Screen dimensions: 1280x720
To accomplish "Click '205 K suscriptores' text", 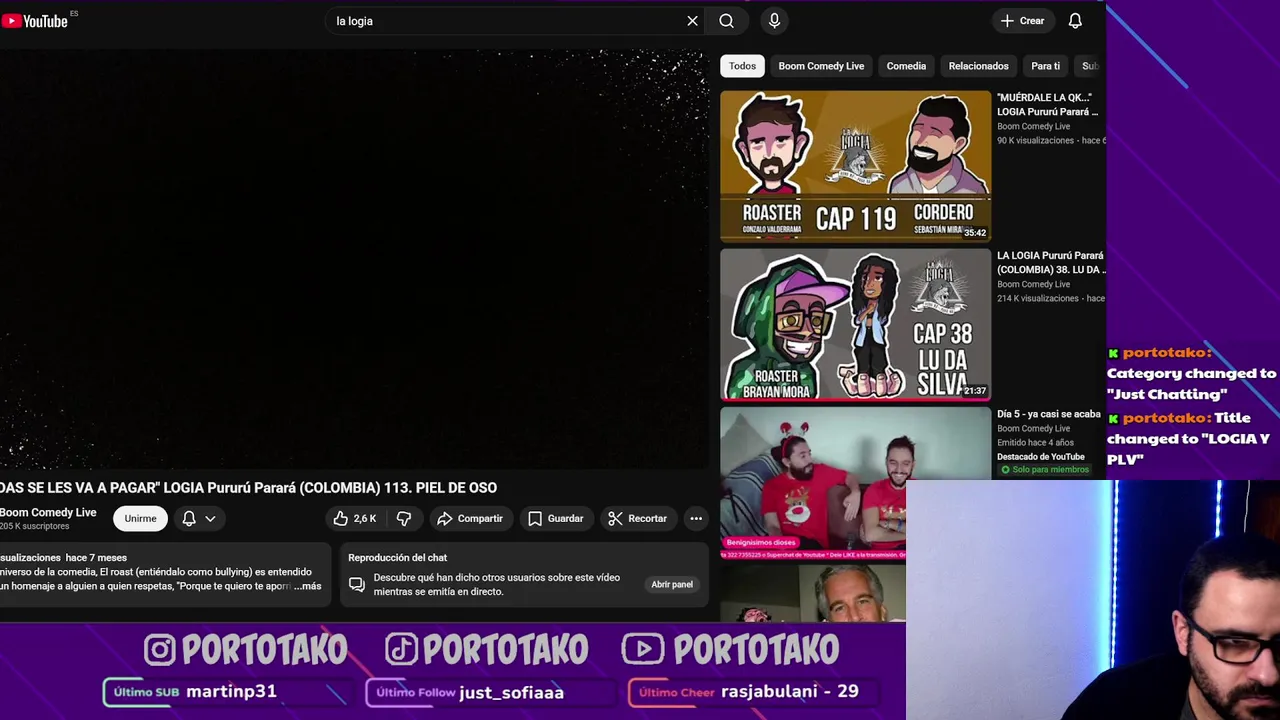I will tap(35, 526).
